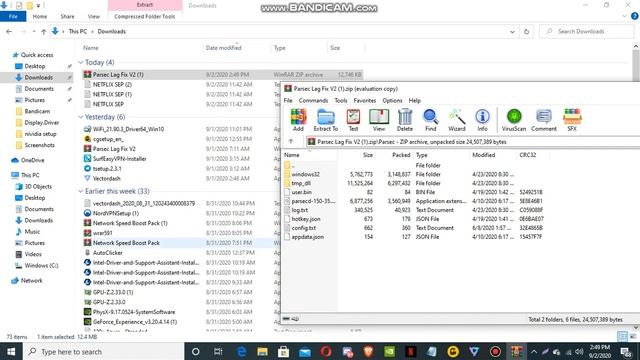
Task: Click the View icon in WinRAR toolbar
Action: click(x=379, y=120)
